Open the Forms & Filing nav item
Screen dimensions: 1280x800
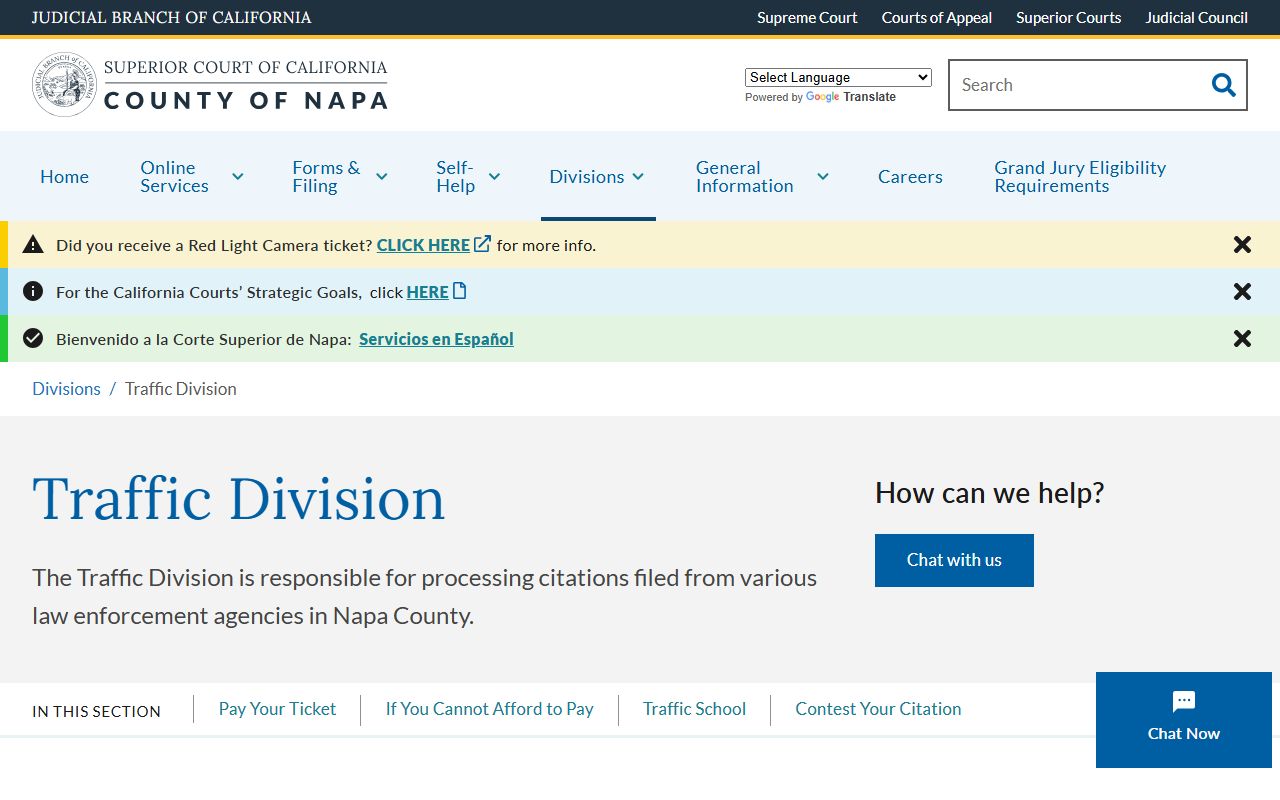[326, 177]
